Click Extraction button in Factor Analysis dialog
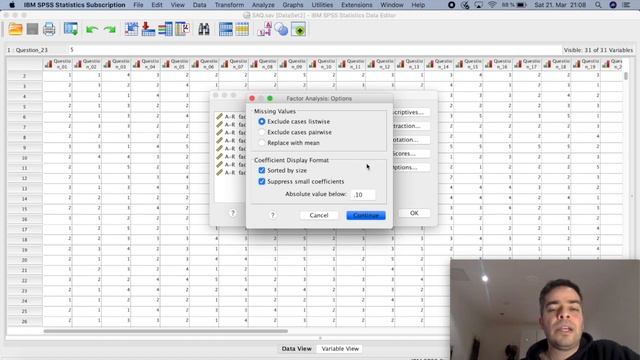This screenshot has height=360, width=640. 410,126
